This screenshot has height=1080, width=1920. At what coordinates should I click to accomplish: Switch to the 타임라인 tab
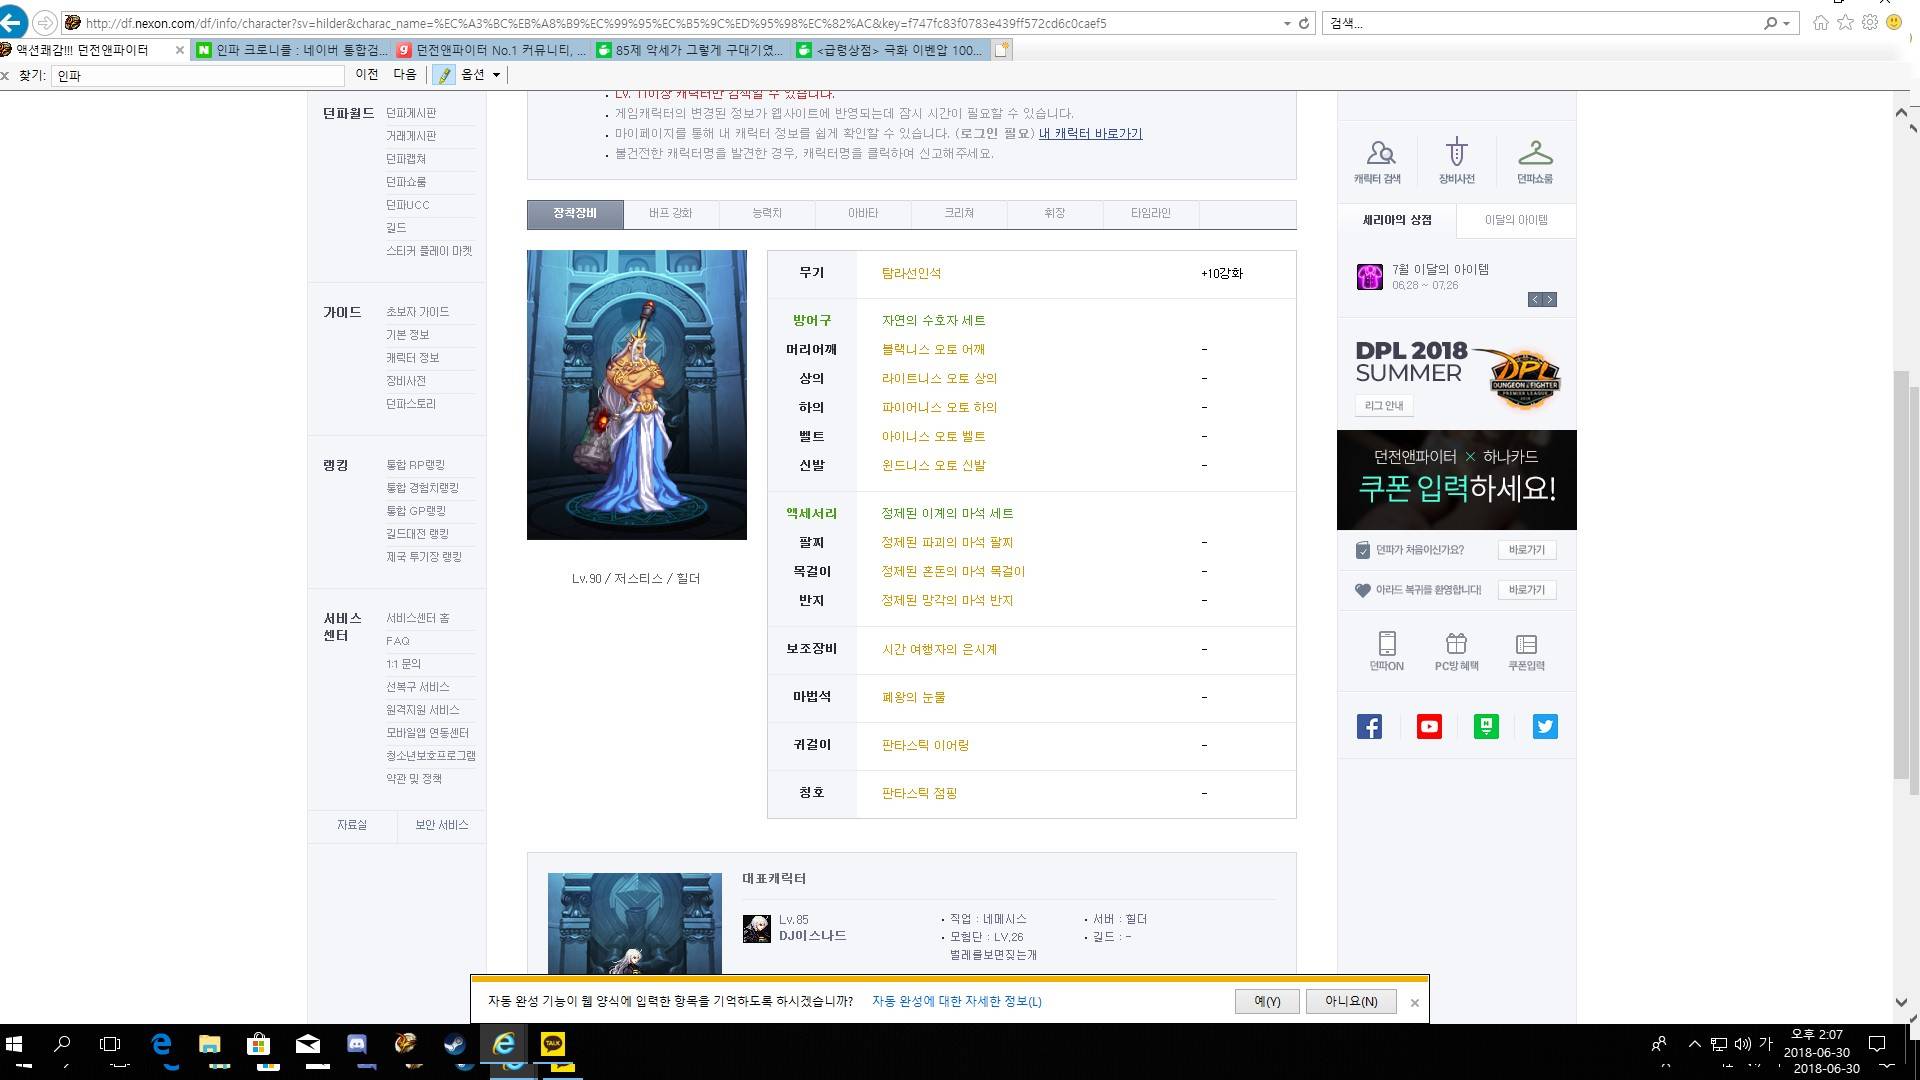1151,213
